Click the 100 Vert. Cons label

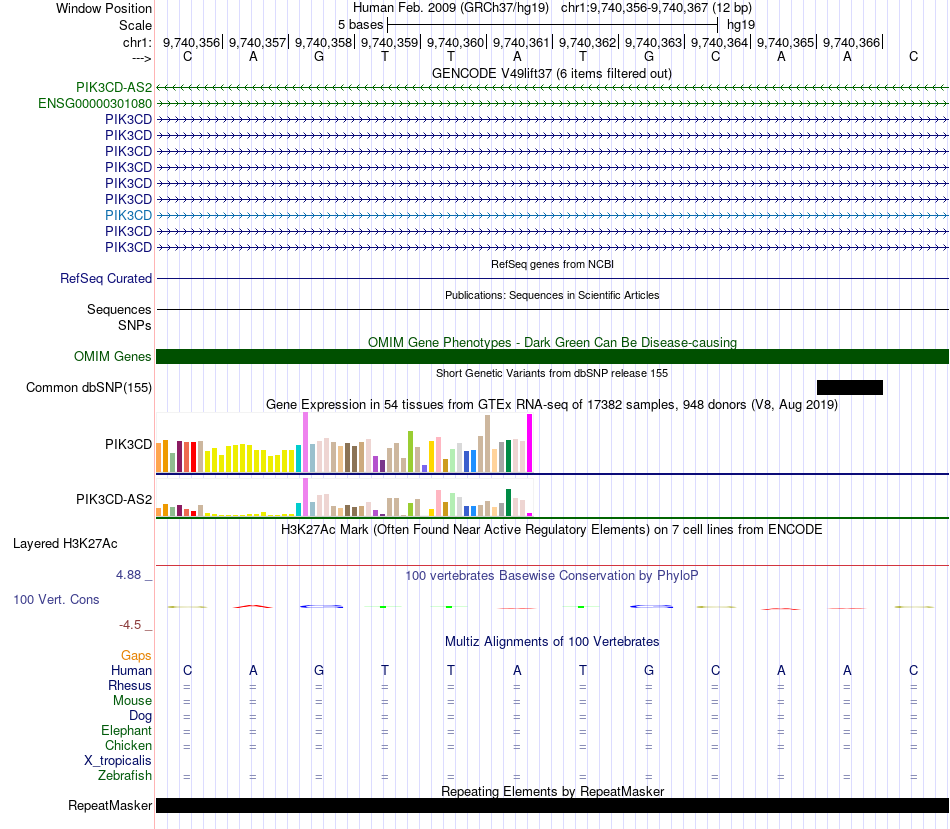click(x=56, y=599)
